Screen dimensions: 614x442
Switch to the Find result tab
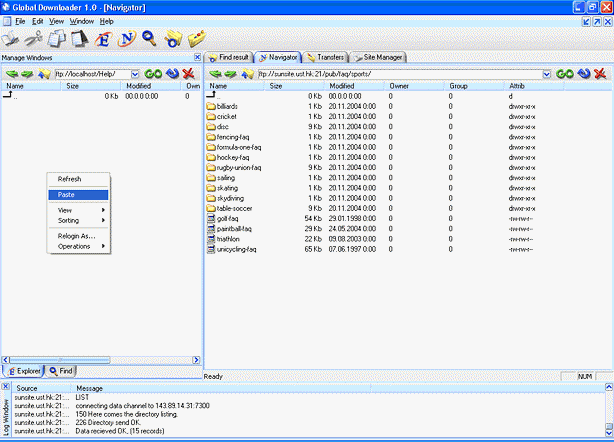click(229, 58)
